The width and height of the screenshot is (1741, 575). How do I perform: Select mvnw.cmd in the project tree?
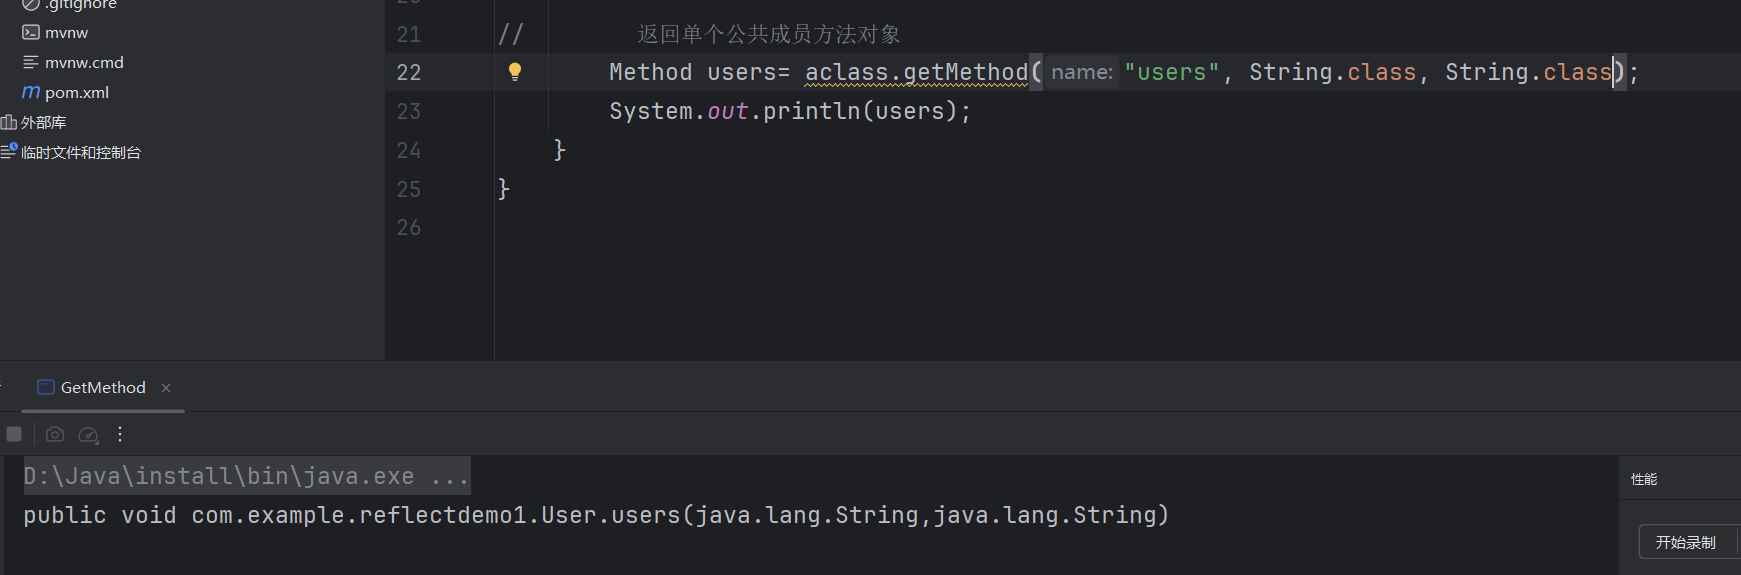pyautogui.click(x=84, y=62)
